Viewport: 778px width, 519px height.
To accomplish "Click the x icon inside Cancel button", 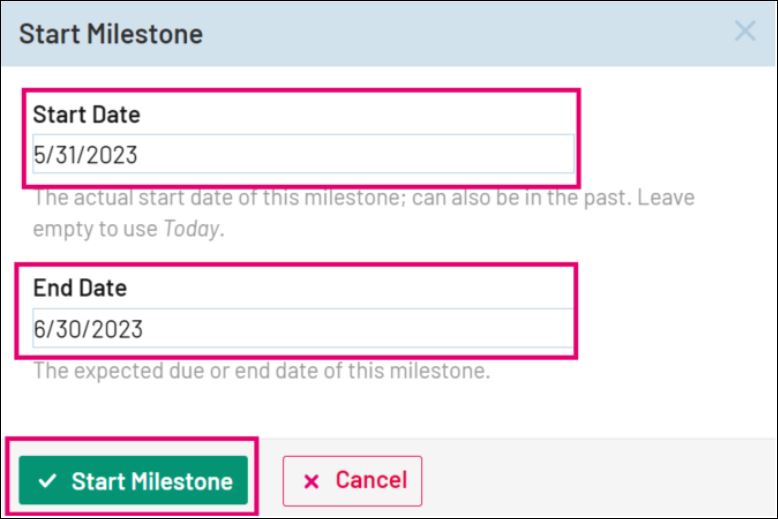I will click(x=311, y=481).
